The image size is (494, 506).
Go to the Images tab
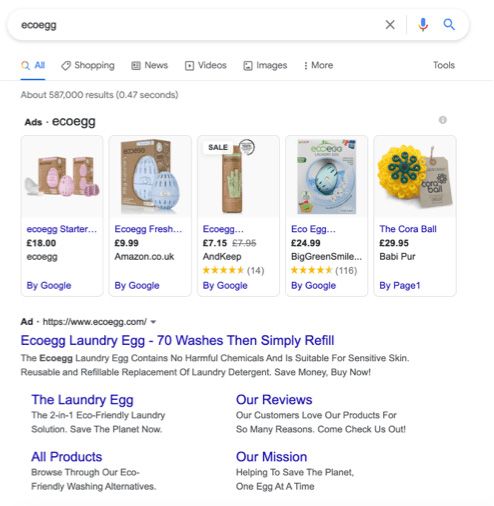coord(265,65)
